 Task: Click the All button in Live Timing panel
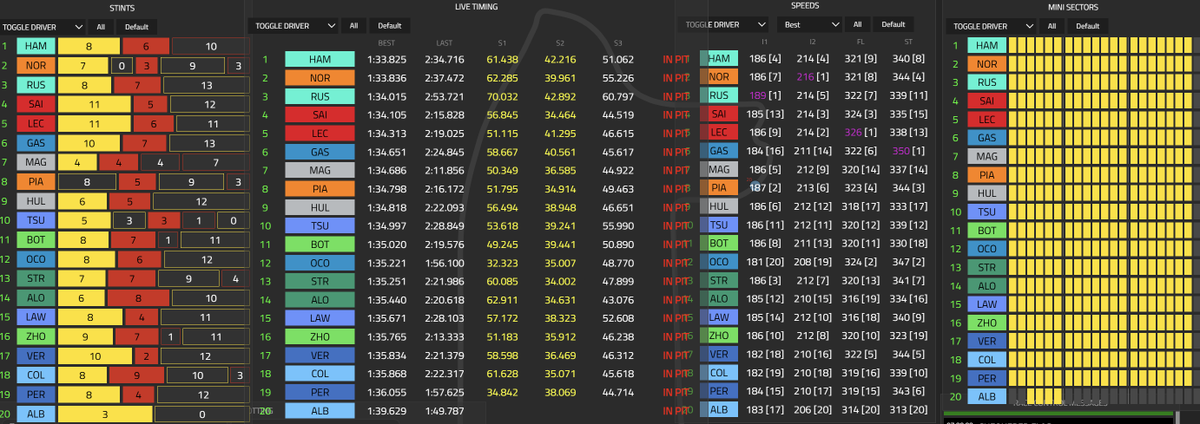pos(352,25)
